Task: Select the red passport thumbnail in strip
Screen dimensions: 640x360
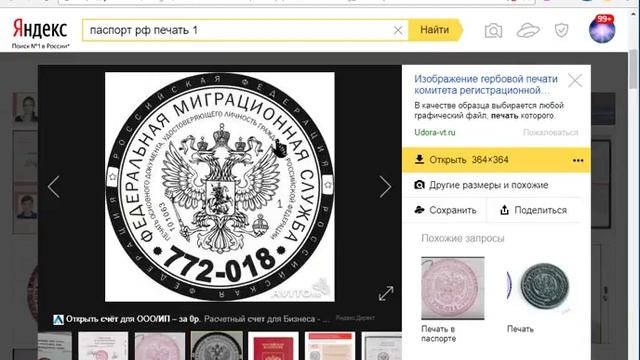Action: (273, 346)
